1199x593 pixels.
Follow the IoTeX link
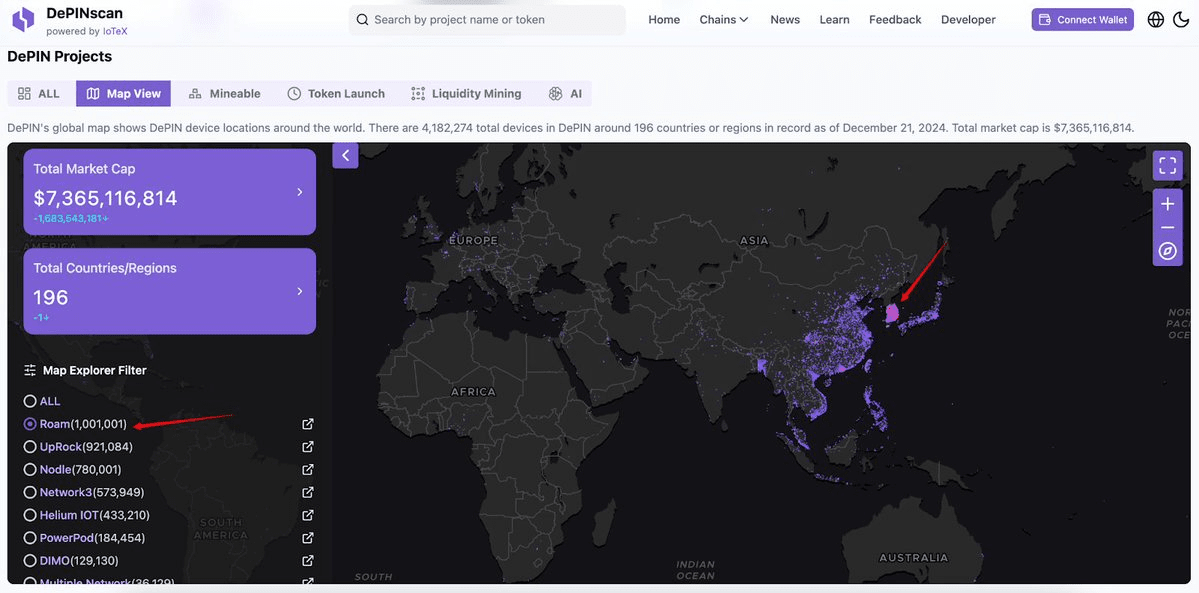115,31
